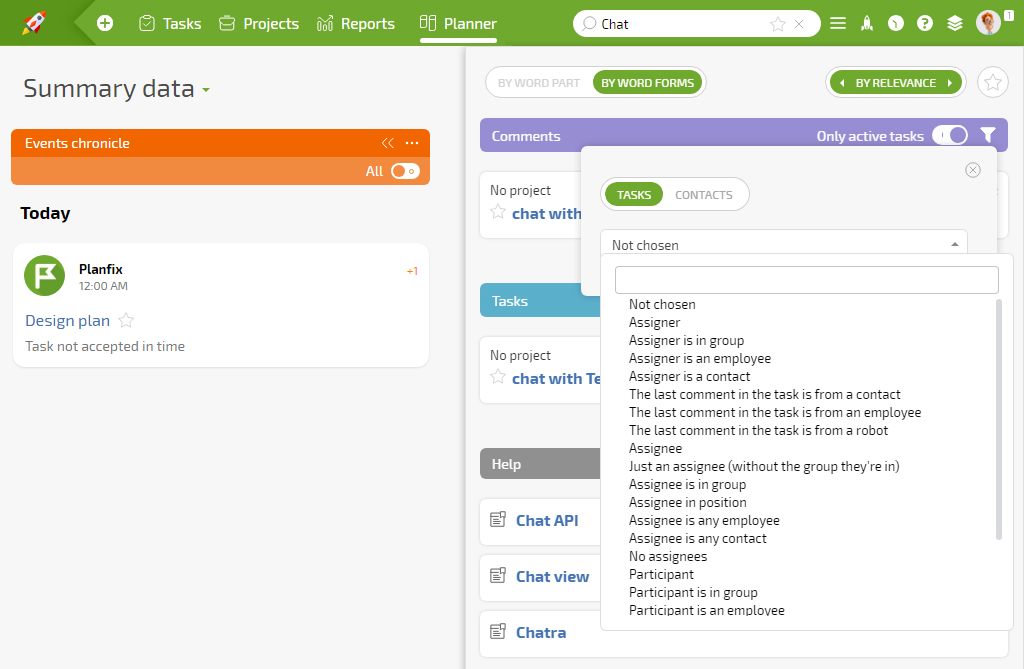This screenshot has width=1024, height=669.
Task: Open the Planner tab in the header
Action: (x=458, y=24)
